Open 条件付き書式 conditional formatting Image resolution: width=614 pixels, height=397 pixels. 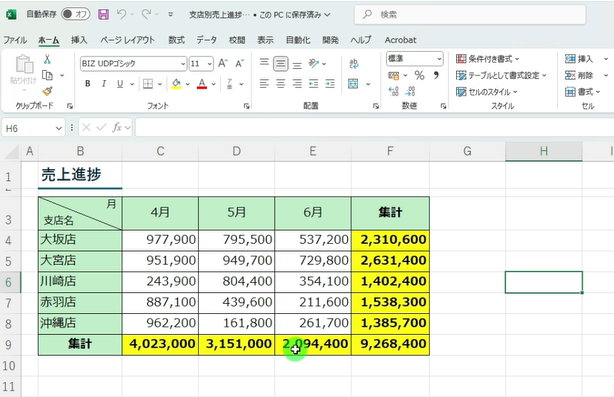click(488, 59)
